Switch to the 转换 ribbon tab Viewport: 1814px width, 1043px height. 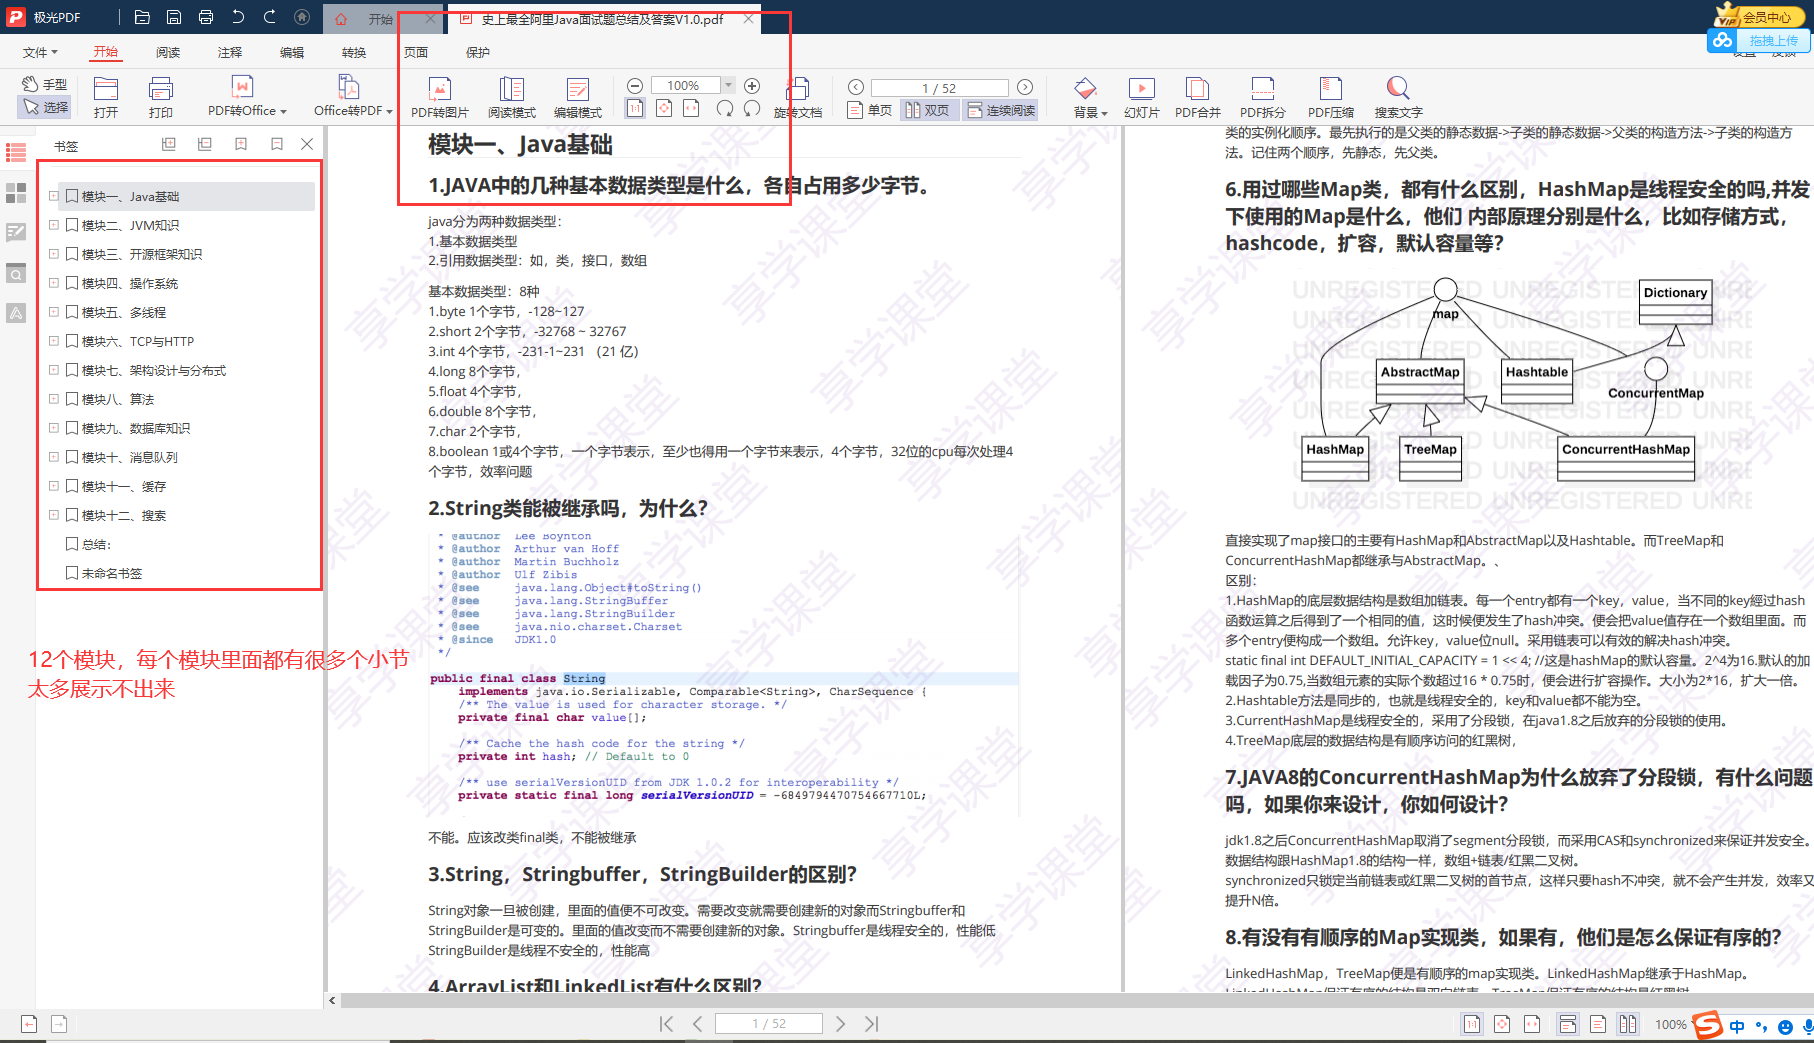tap(354, 52)
